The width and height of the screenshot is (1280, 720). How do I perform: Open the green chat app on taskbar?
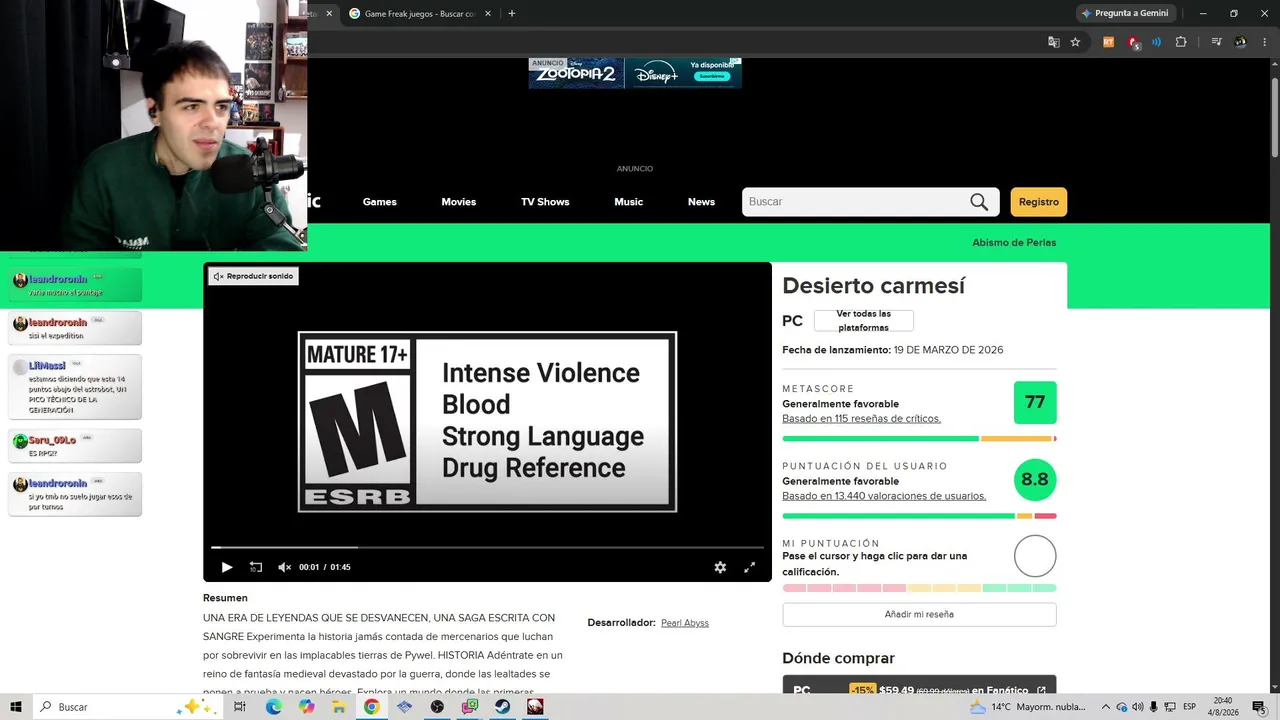pos(470,707)
